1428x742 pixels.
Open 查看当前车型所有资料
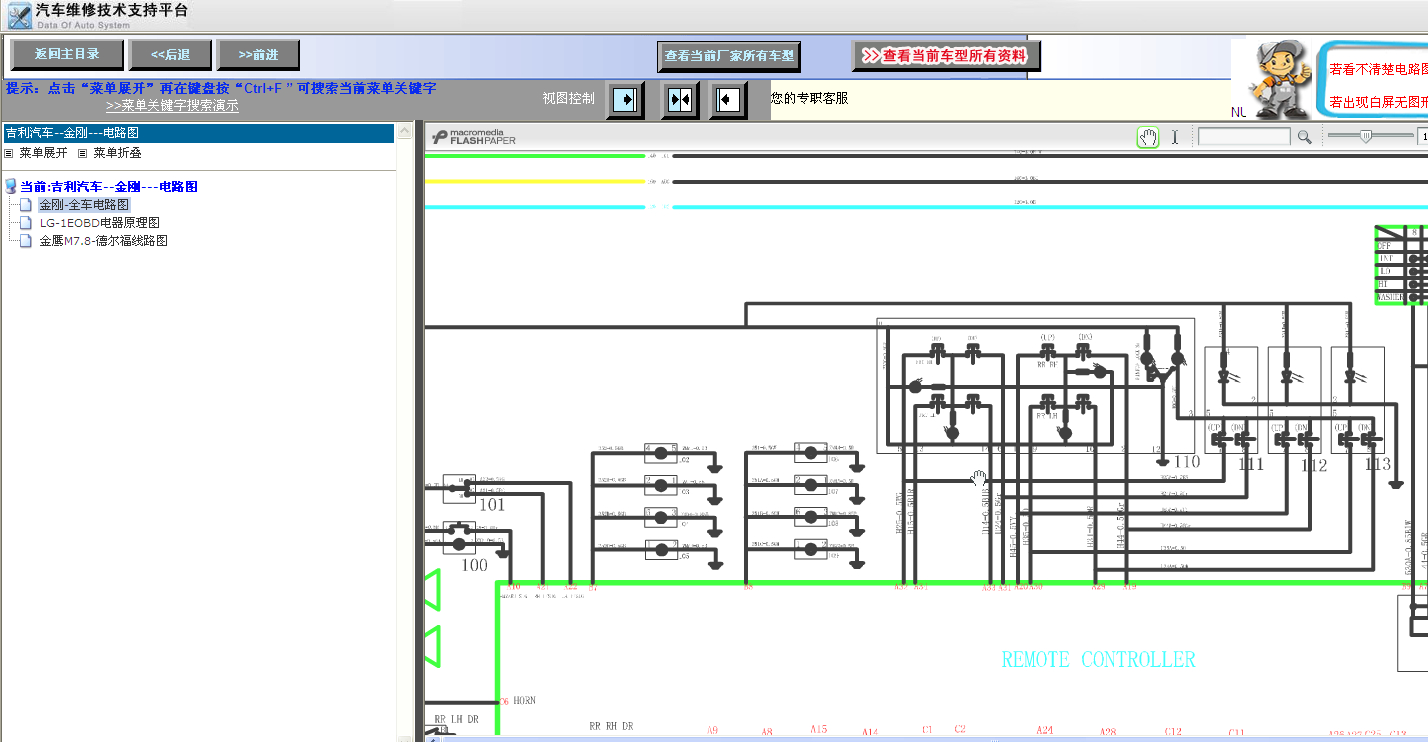(x=946, y=56)
